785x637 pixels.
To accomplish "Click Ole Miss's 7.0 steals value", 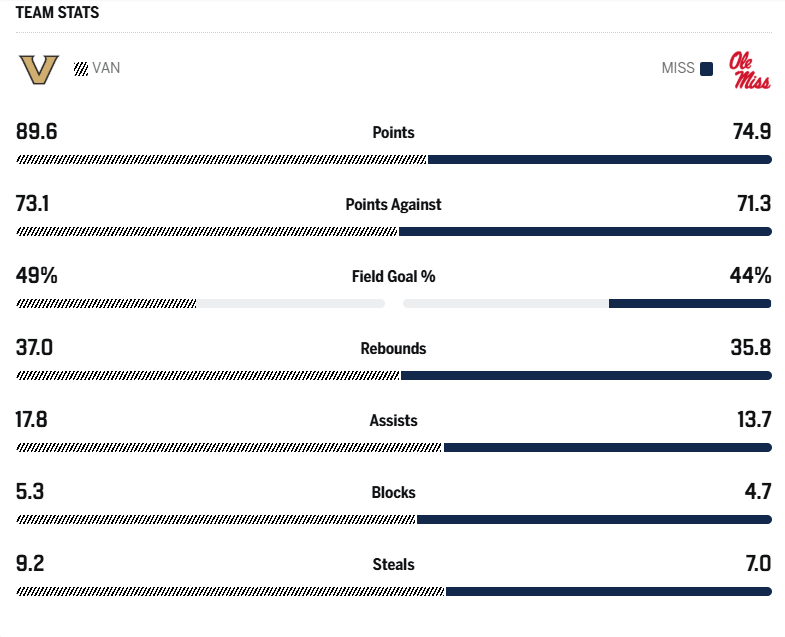I will point(757,563).
